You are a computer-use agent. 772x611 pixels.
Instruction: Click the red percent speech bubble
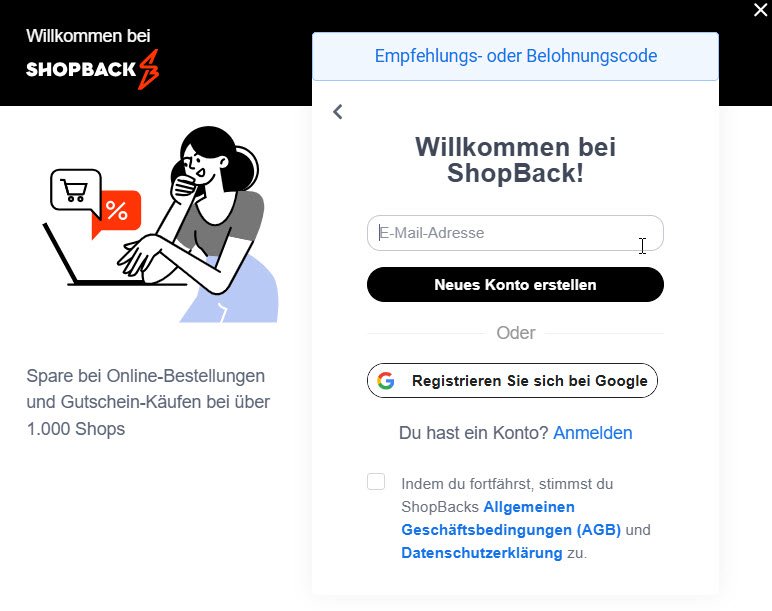pos(117,212)
